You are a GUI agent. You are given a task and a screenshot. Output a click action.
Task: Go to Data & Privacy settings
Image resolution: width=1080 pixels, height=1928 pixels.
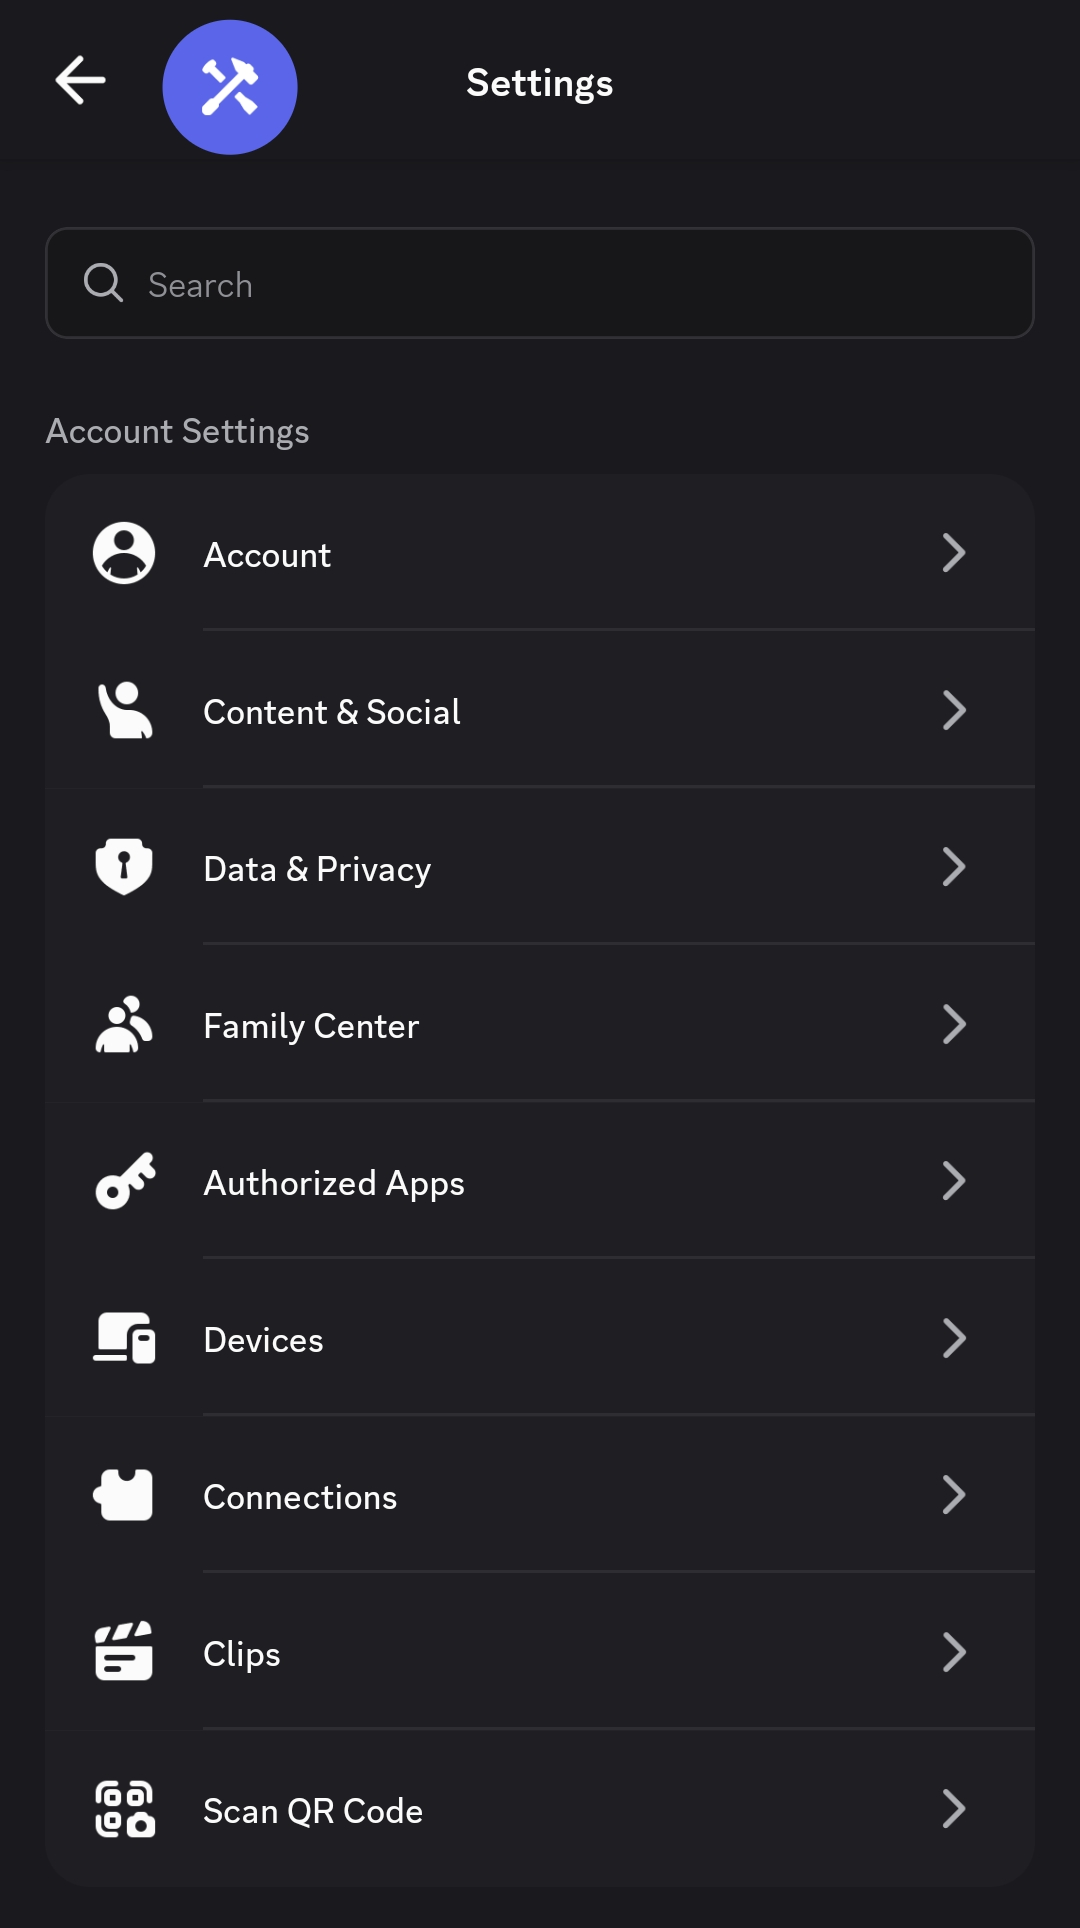[x=540, y=867]
